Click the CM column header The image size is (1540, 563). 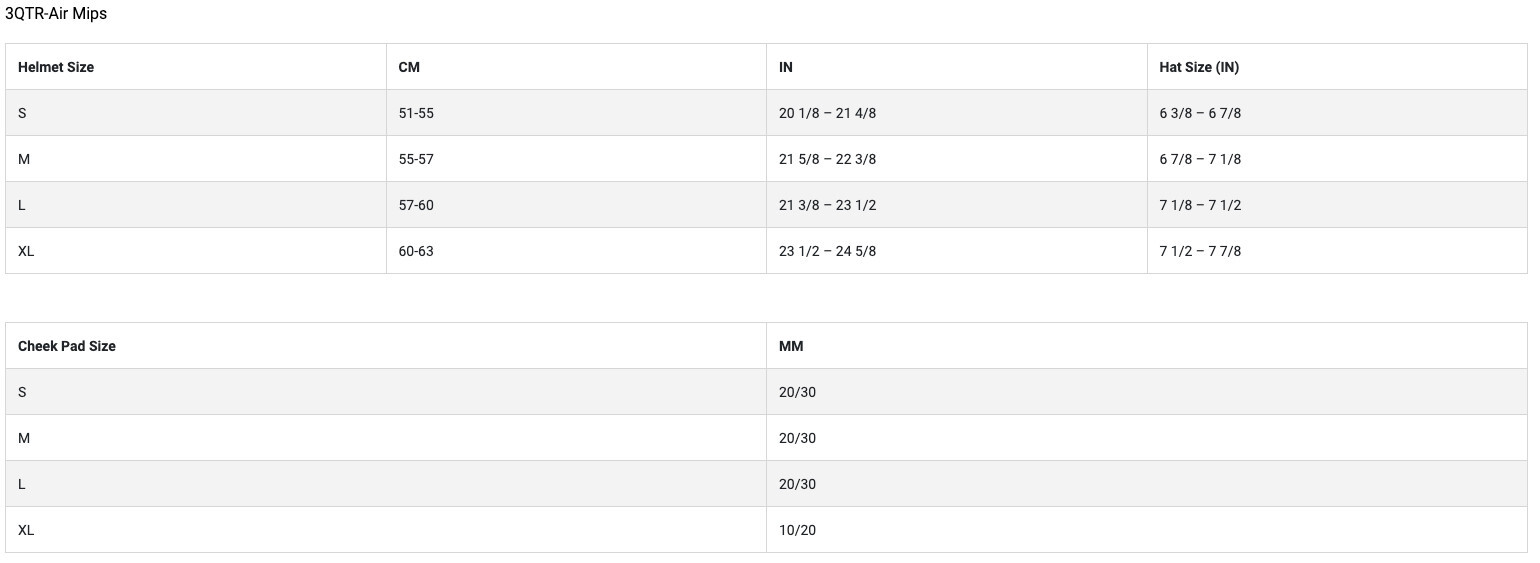(409, 67)
